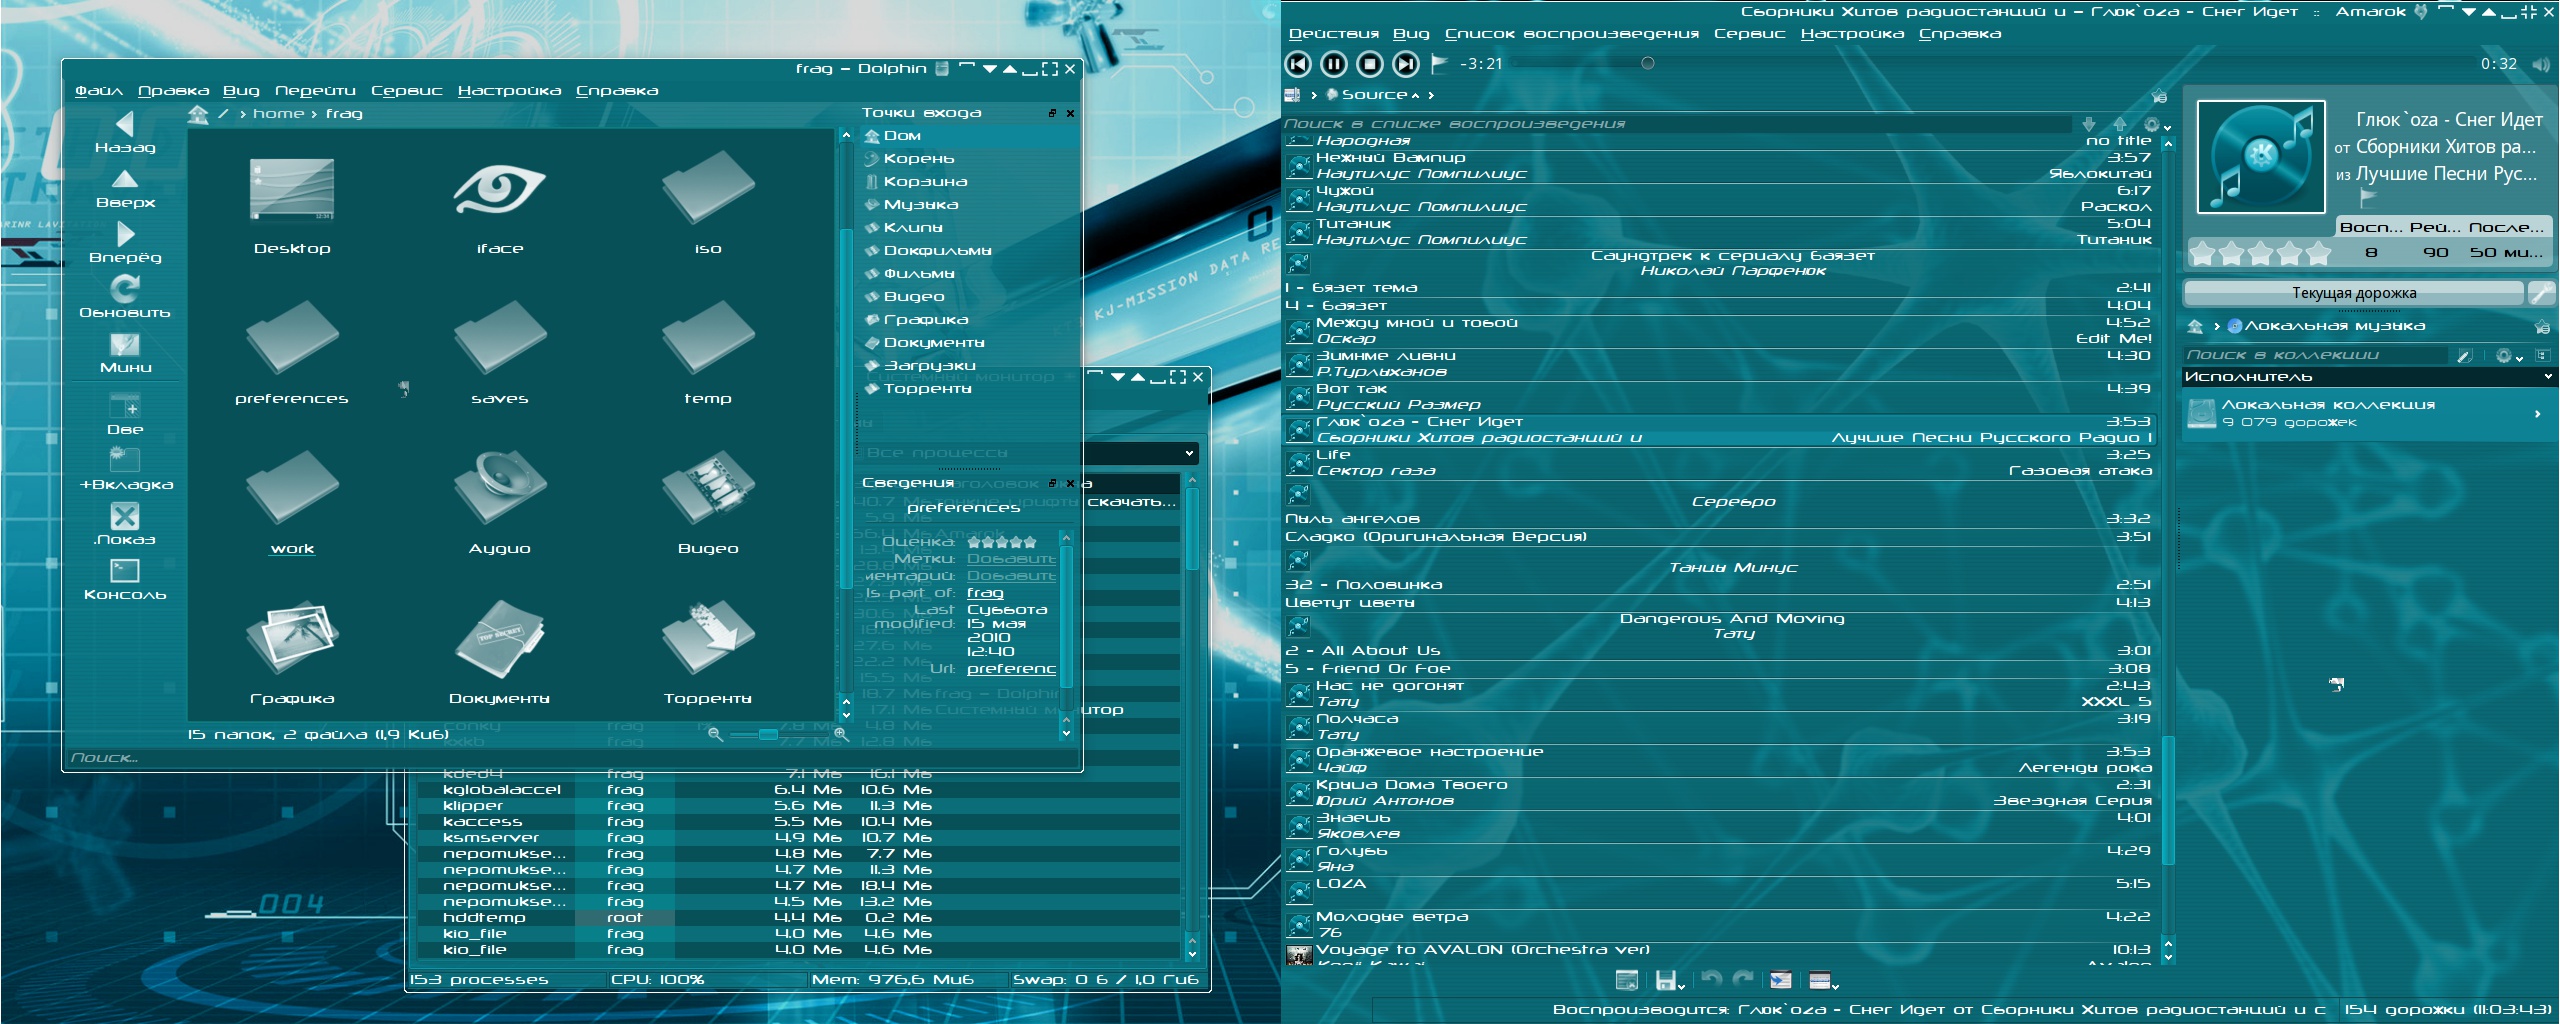Image resolution: width=2560 pixels, height=1024 pixels.
Task: Click the Поиск в коллекции search field
Action: [x=2316, y=355]
